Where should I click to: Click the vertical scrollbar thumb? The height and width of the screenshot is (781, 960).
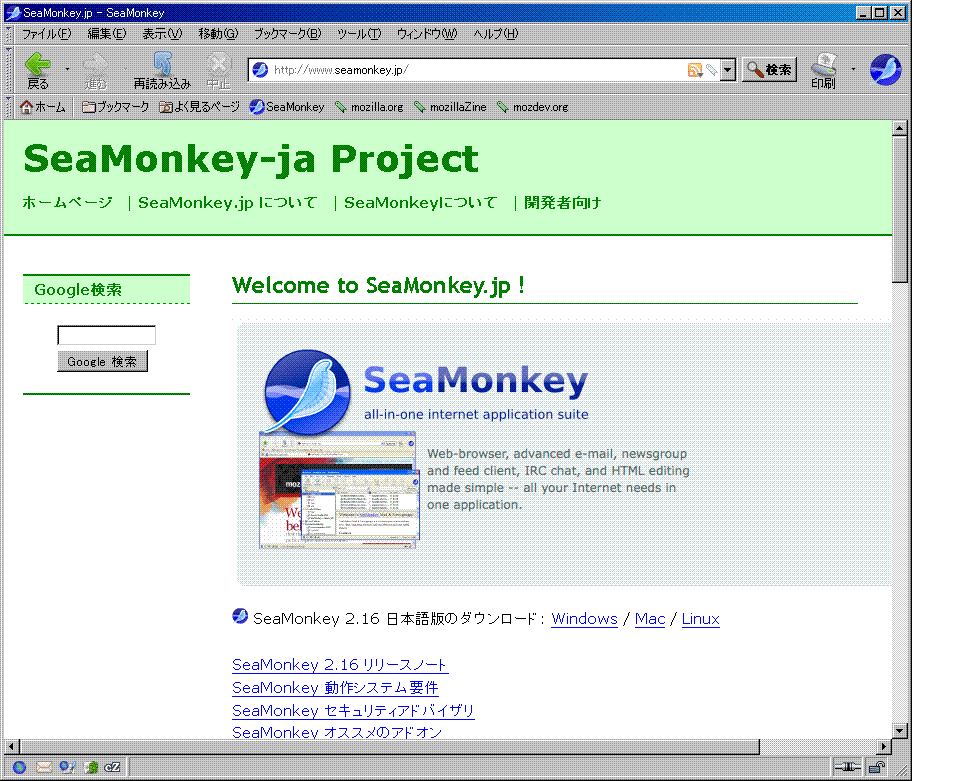click(x=899, y=209)
